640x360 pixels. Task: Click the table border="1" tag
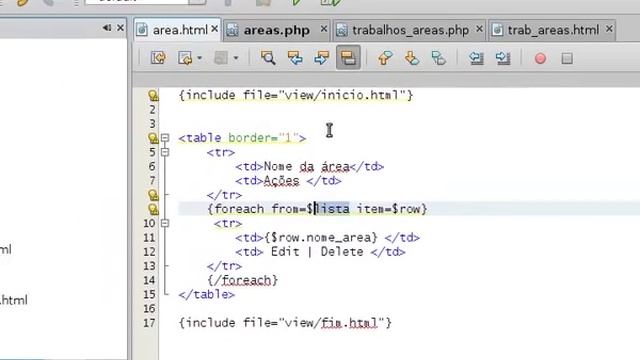242,138
